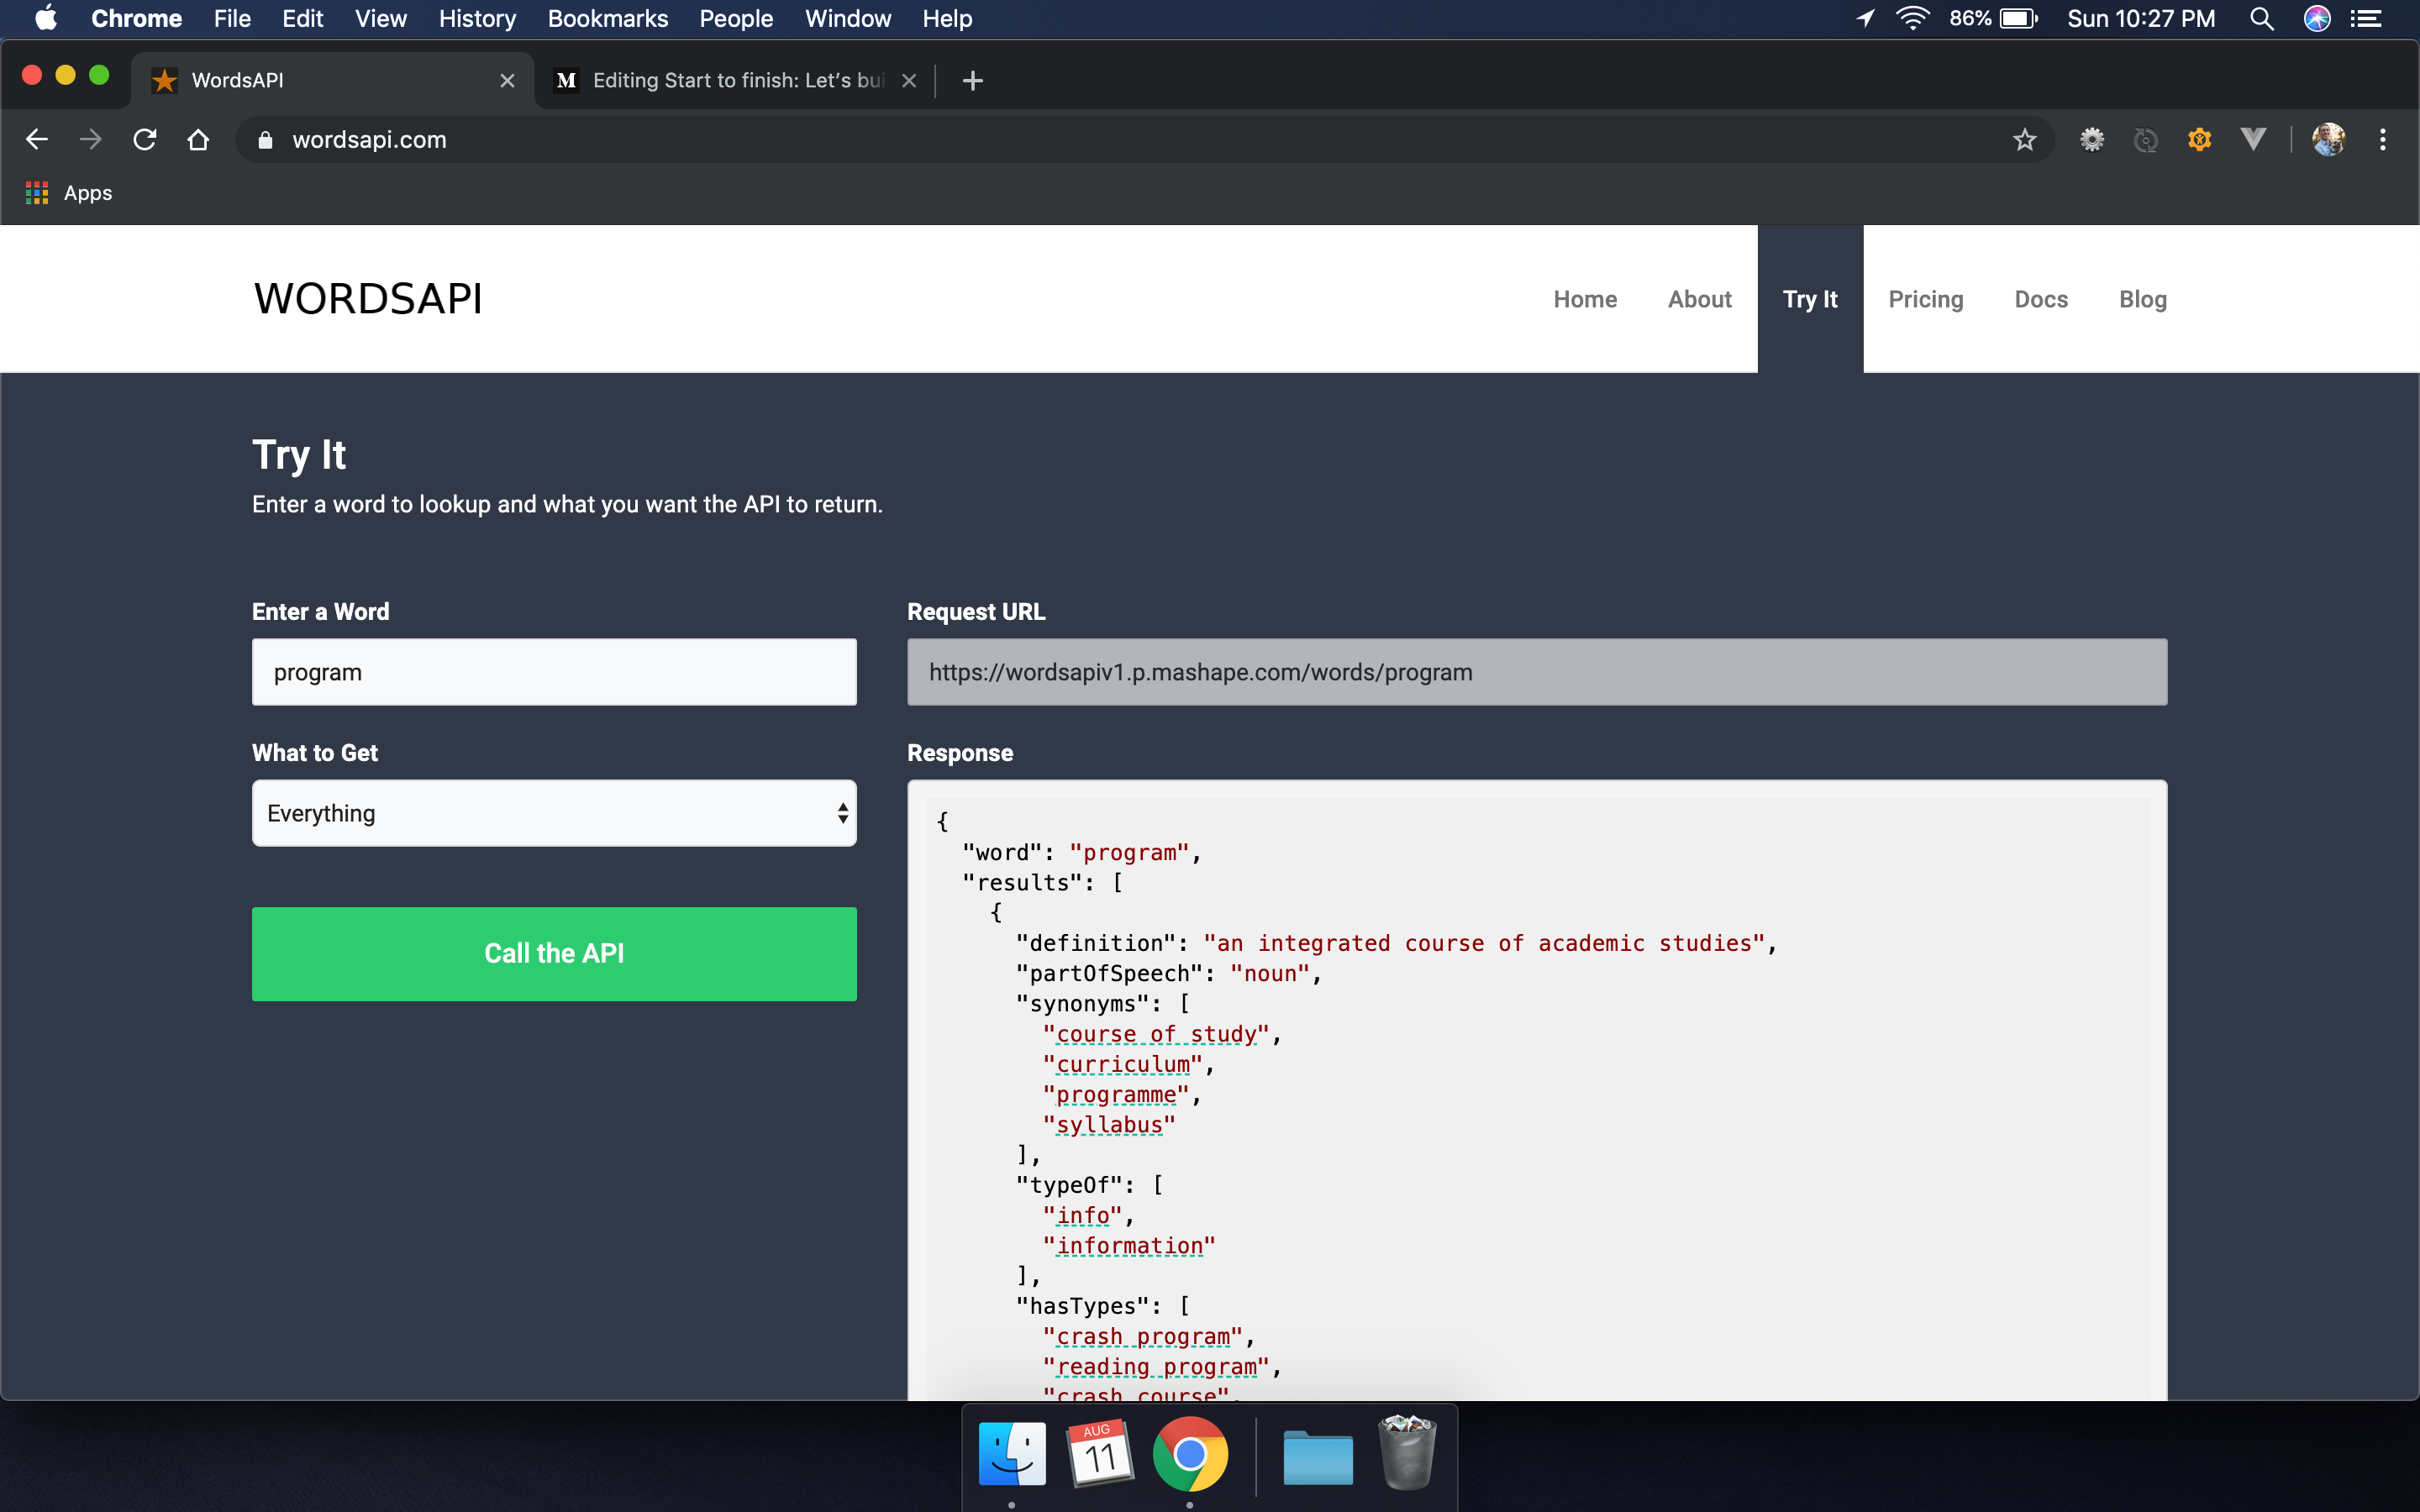Image resolution: width=2420 pixels, height=1512 pixels.
Task: Click the Wi-Fi status icon
Action: pos(1912,18)
